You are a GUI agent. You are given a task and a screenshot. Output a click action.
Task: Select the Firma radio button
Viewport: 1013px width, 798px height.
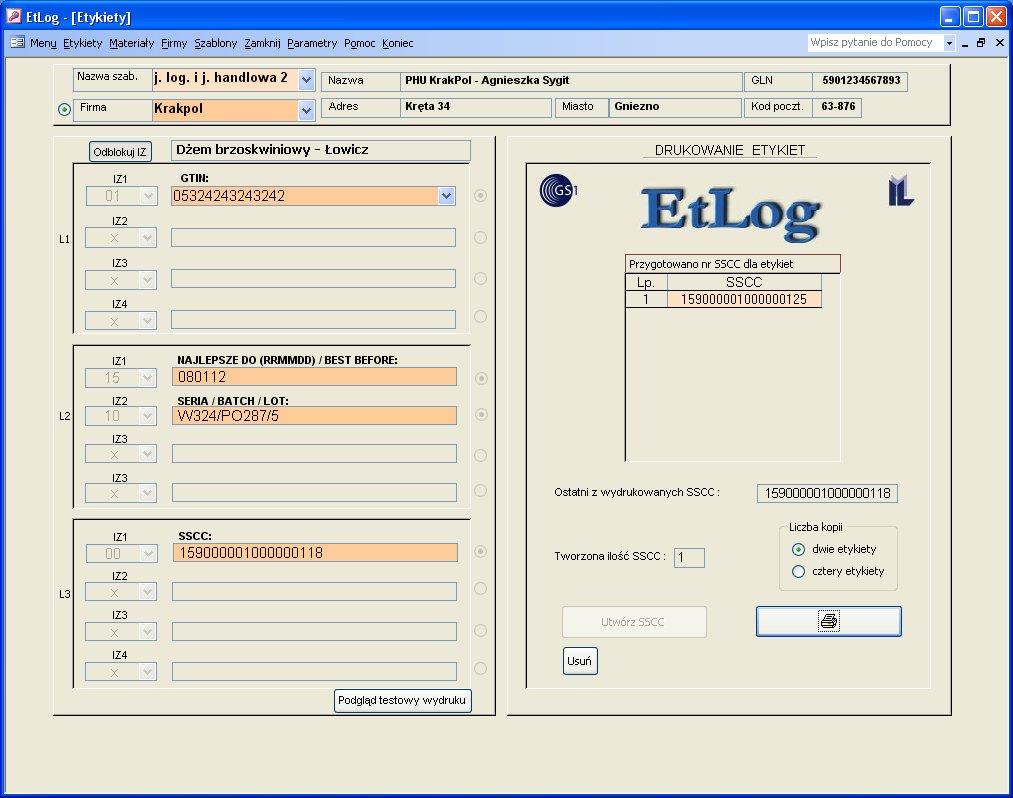(64, 109)
